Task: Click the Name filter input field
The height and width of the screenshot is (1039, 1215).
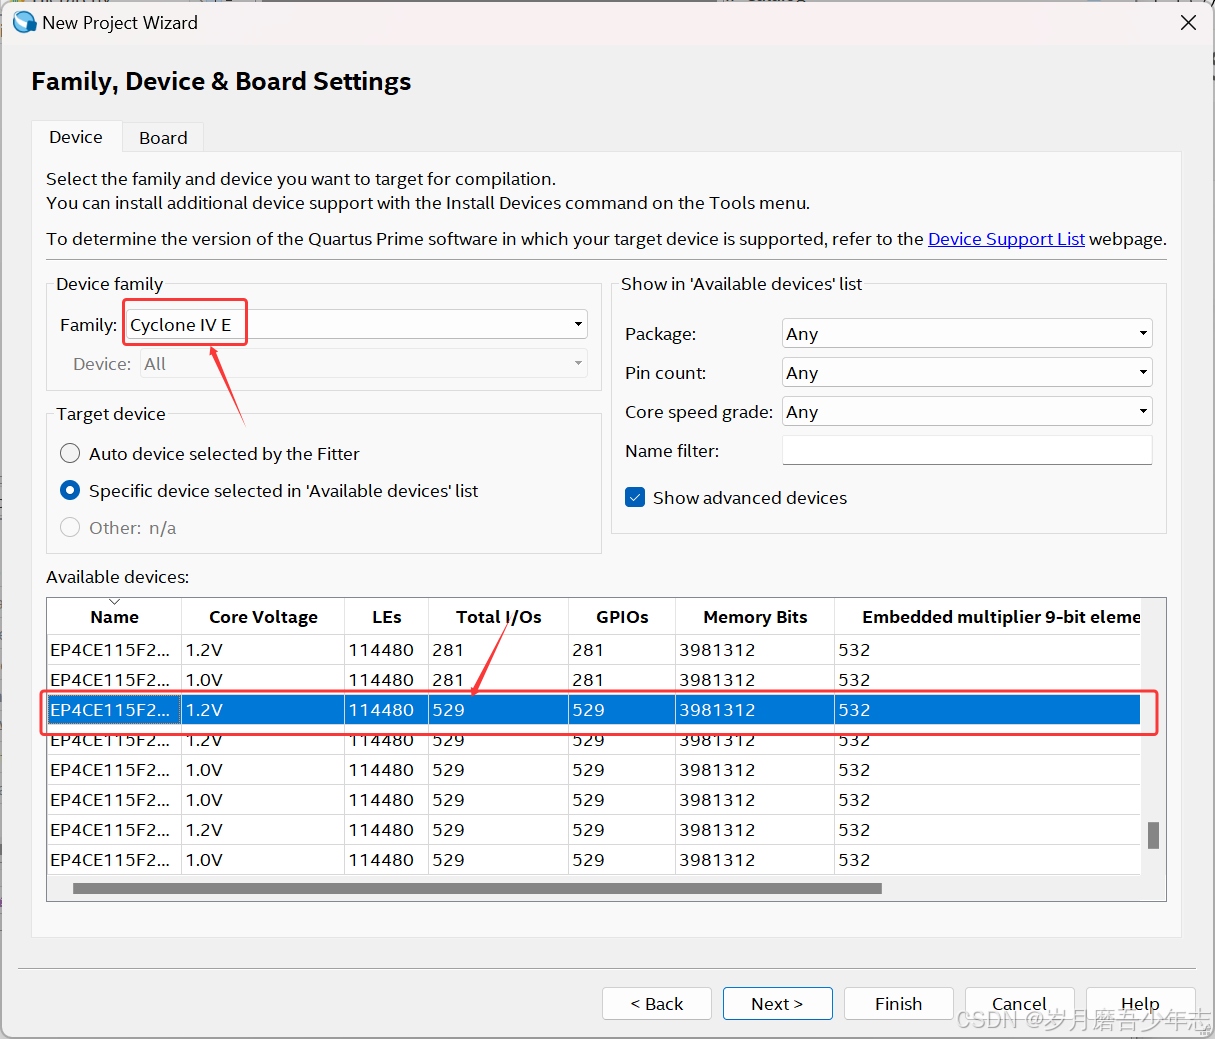Action: coord(967,451)
